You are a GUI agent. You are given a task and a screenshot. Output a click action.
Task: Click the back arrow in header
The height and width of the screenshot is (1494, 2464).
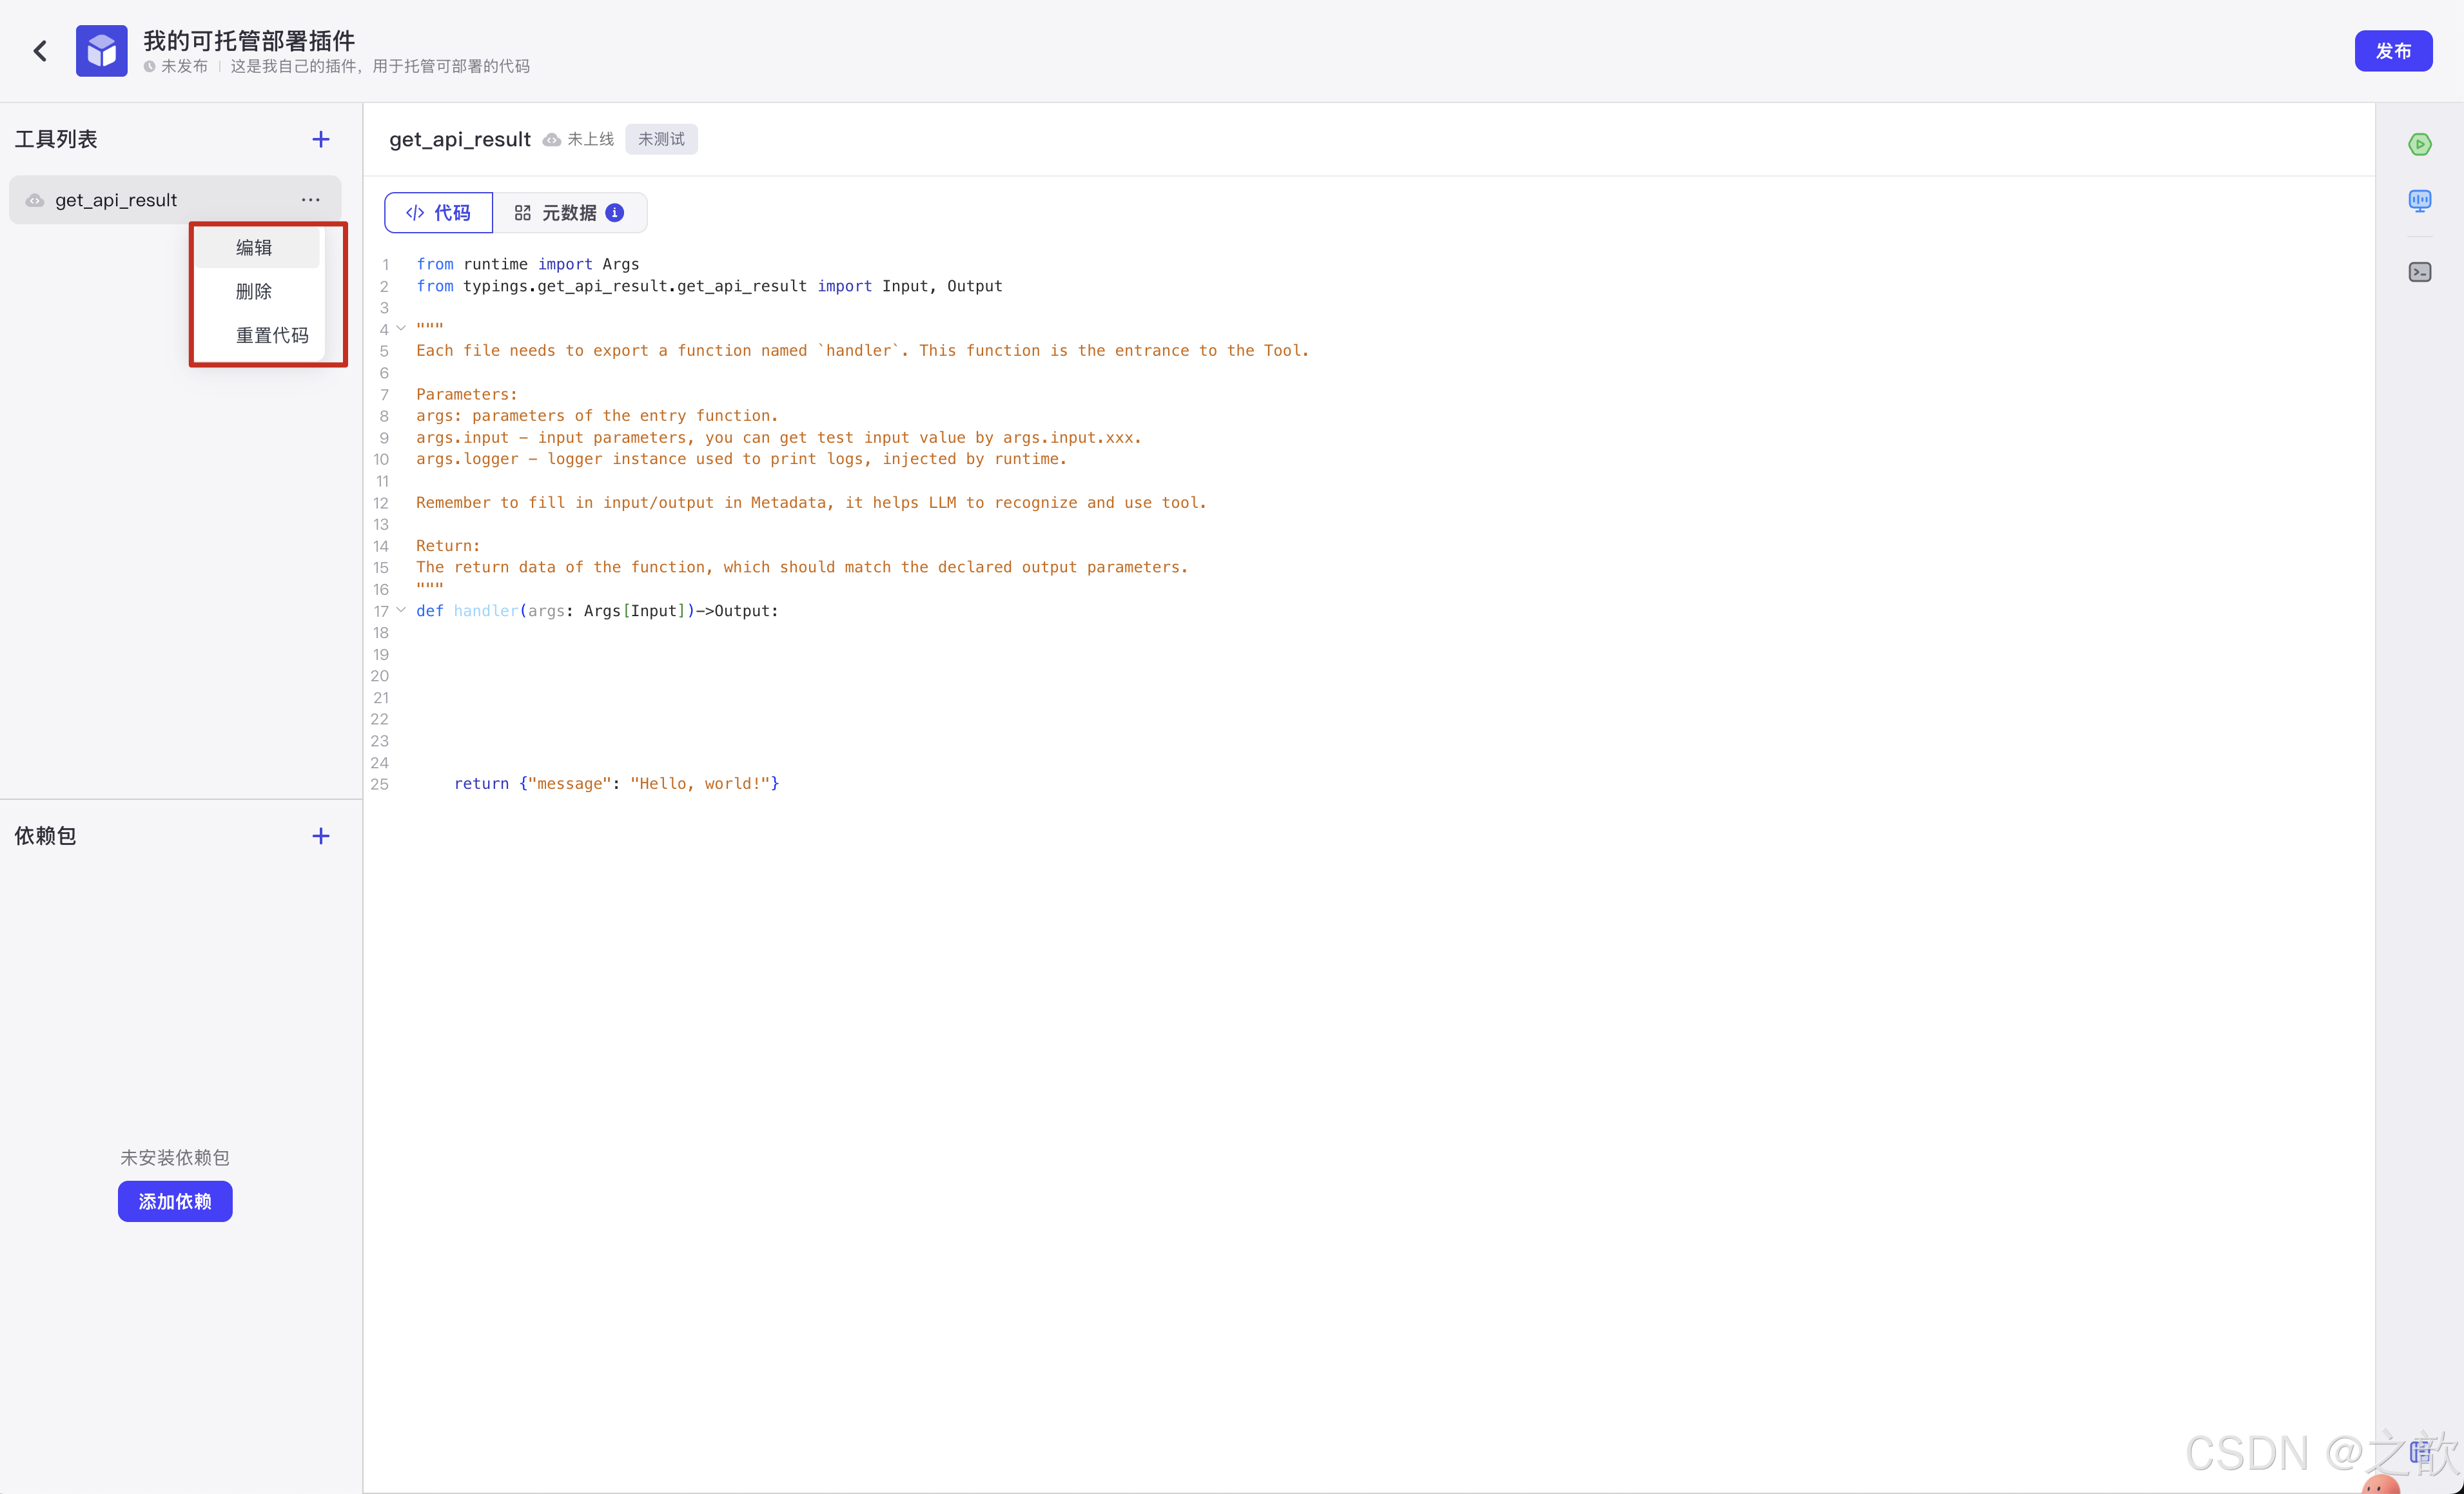[40, 51]
